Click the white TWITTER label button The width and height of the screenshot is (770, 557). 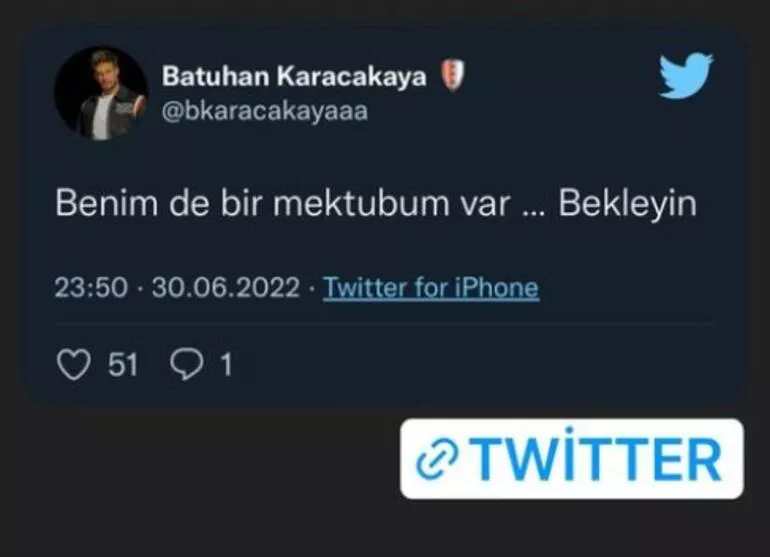tap(572, 459)
